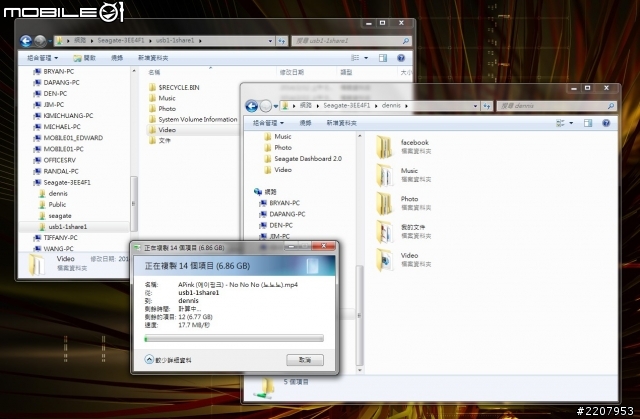Open recent pages dropdown in dennis window
This screenshot has width=640, height=419.
click(x=276, y=106)
